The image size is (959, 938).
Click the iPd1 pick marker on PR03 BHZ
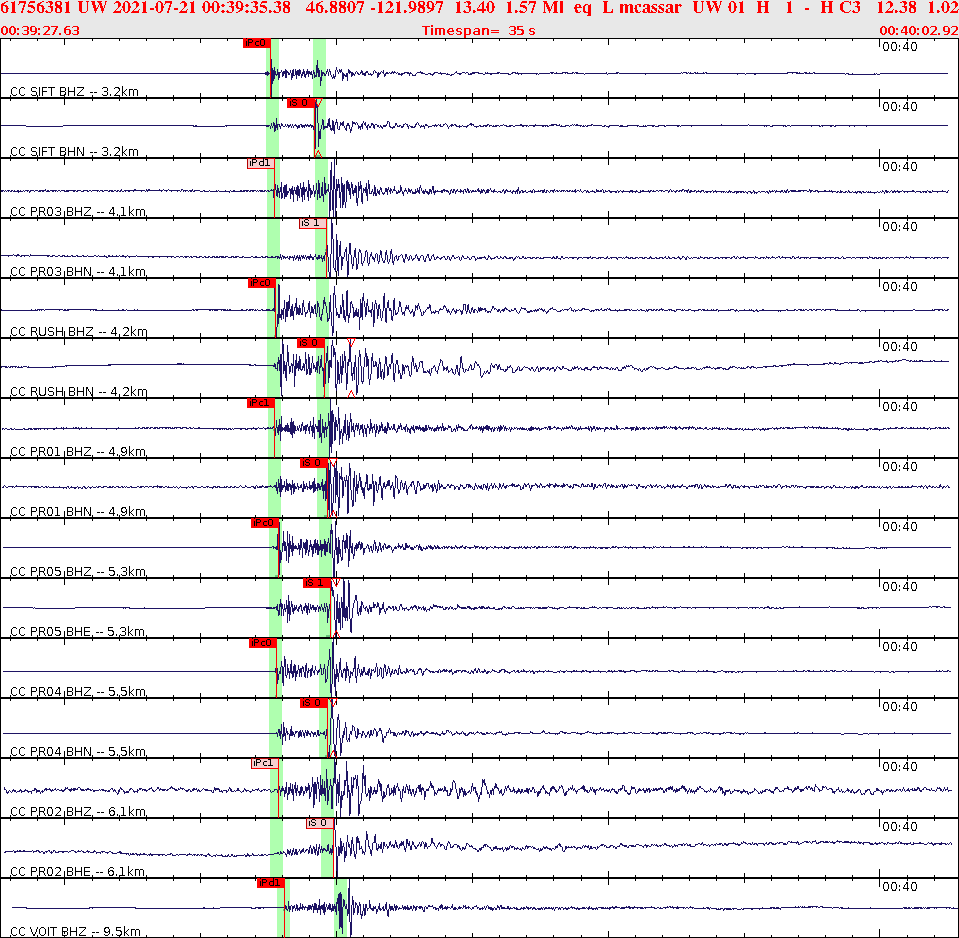pos(260,161)
